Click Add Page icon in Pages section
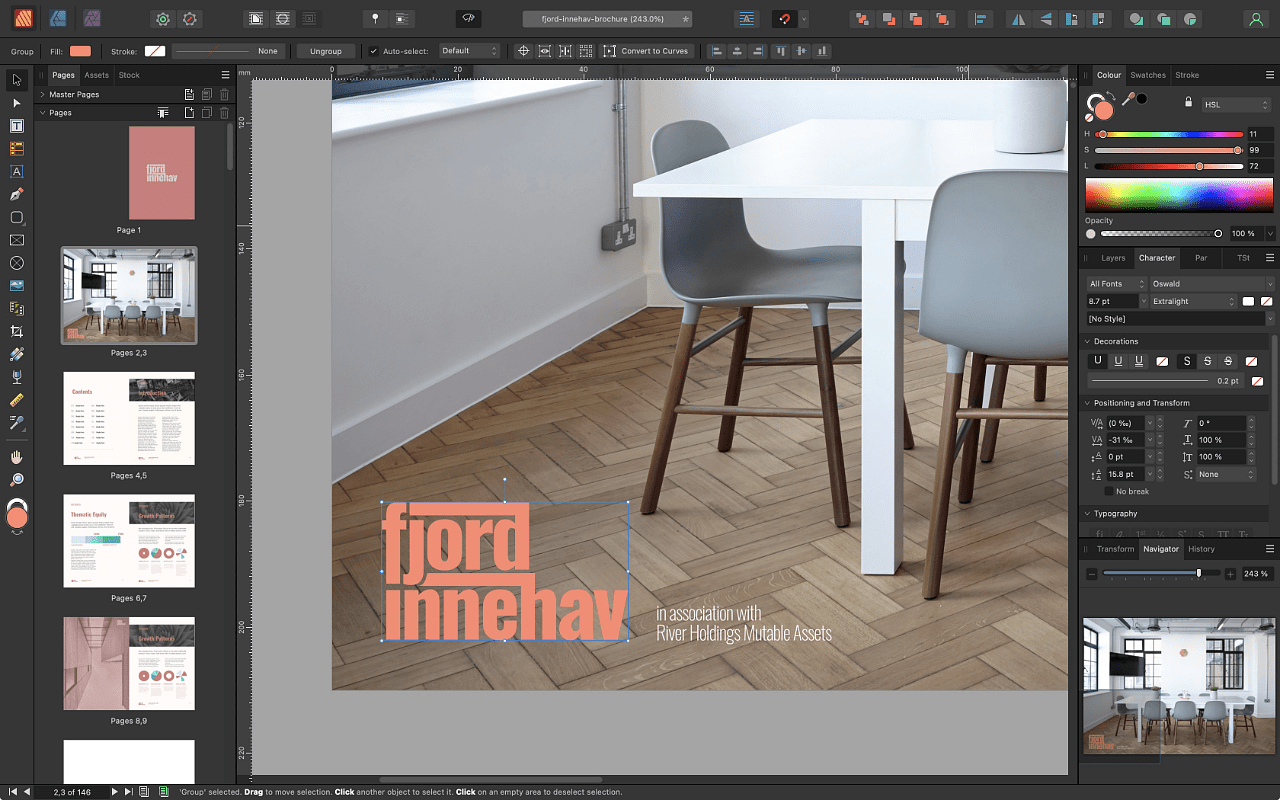 tap(189, 113)
